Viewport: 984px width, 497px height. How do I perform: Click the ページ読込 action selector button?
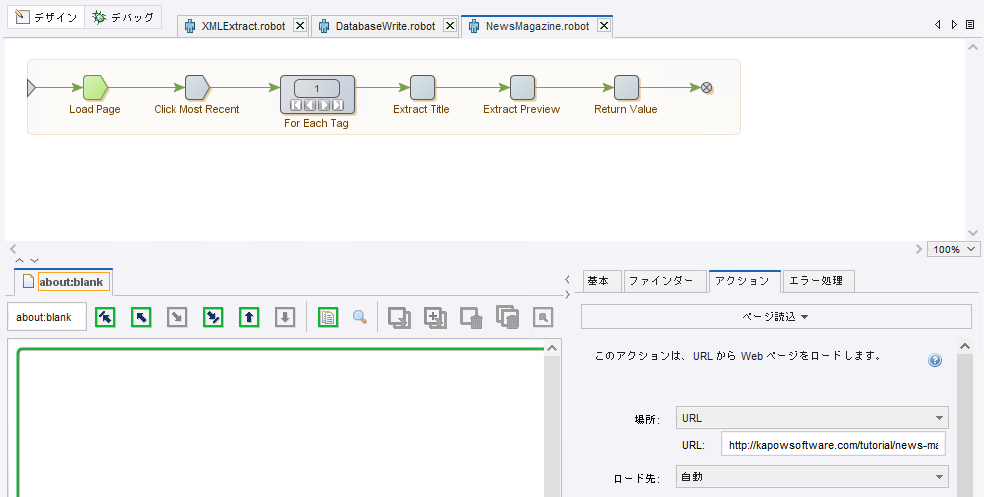pyautogui.click(x=776, y=316)
